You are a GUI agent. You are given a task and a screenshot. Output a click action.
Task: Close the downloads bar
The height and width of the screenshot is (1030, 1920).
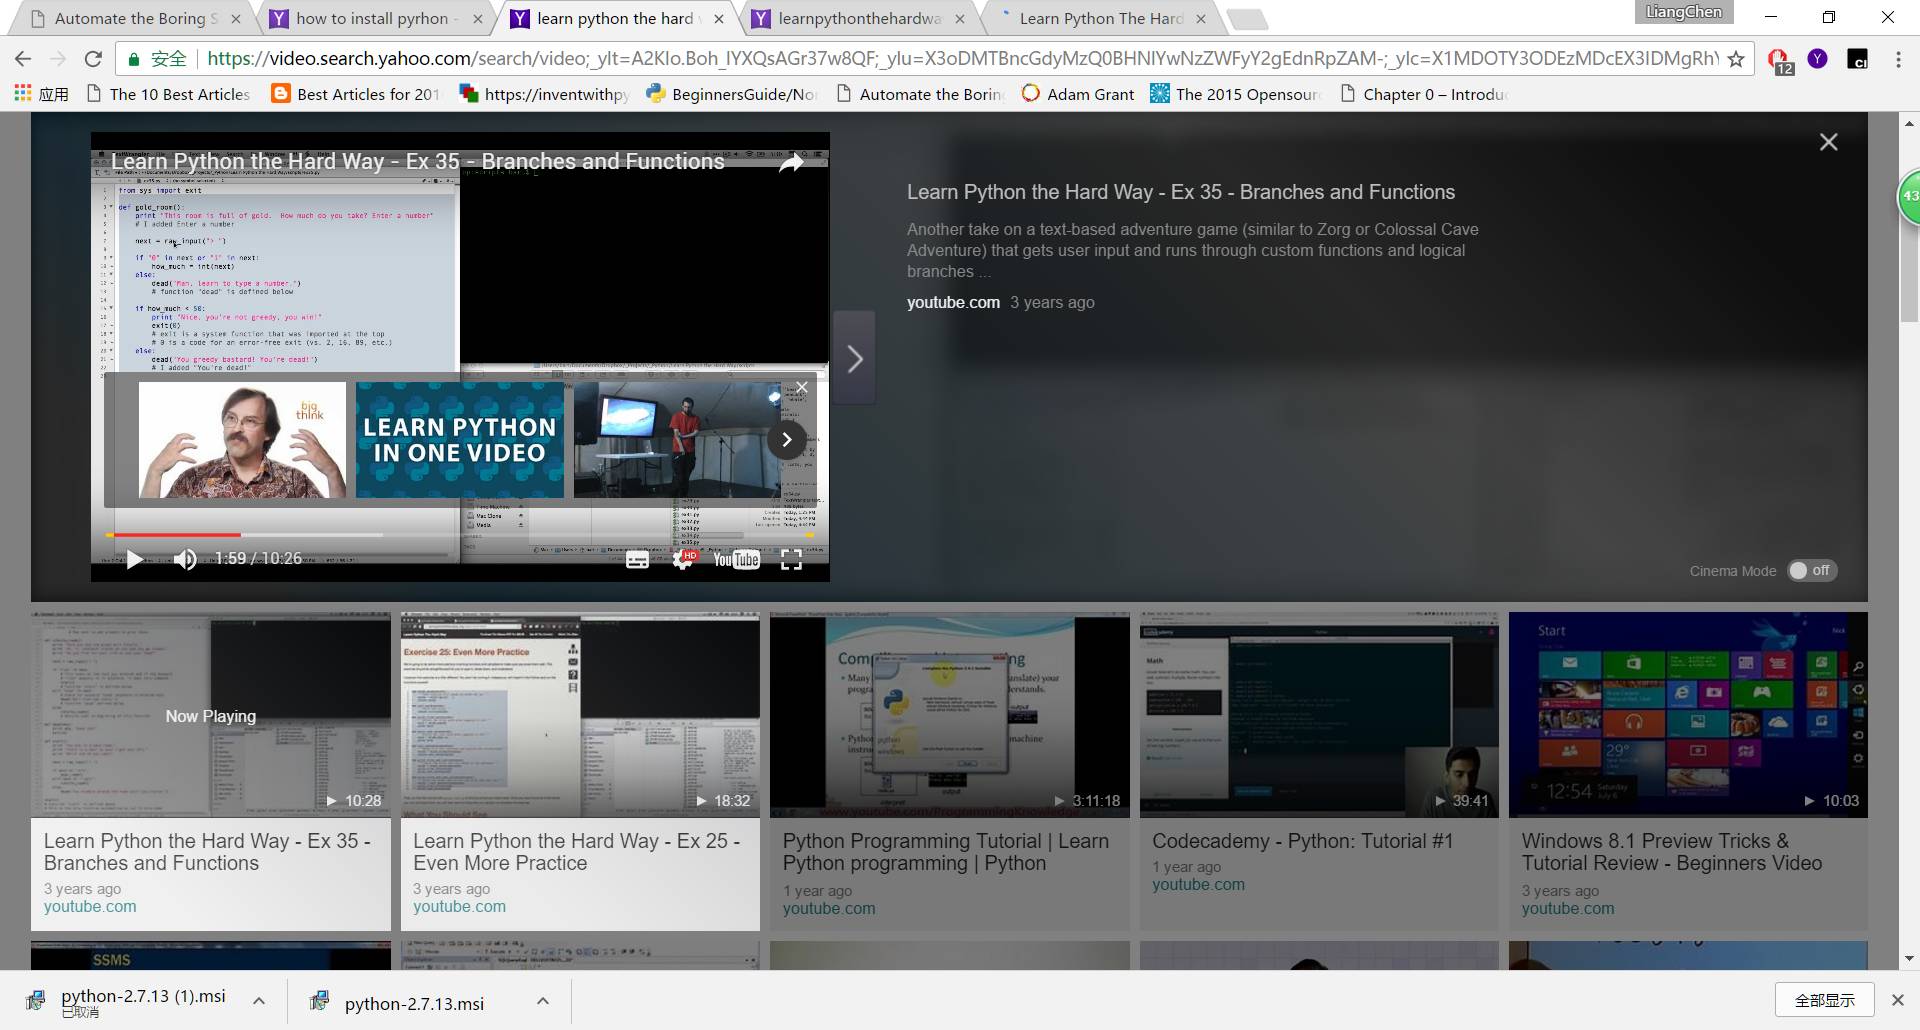(1897, 1000)
